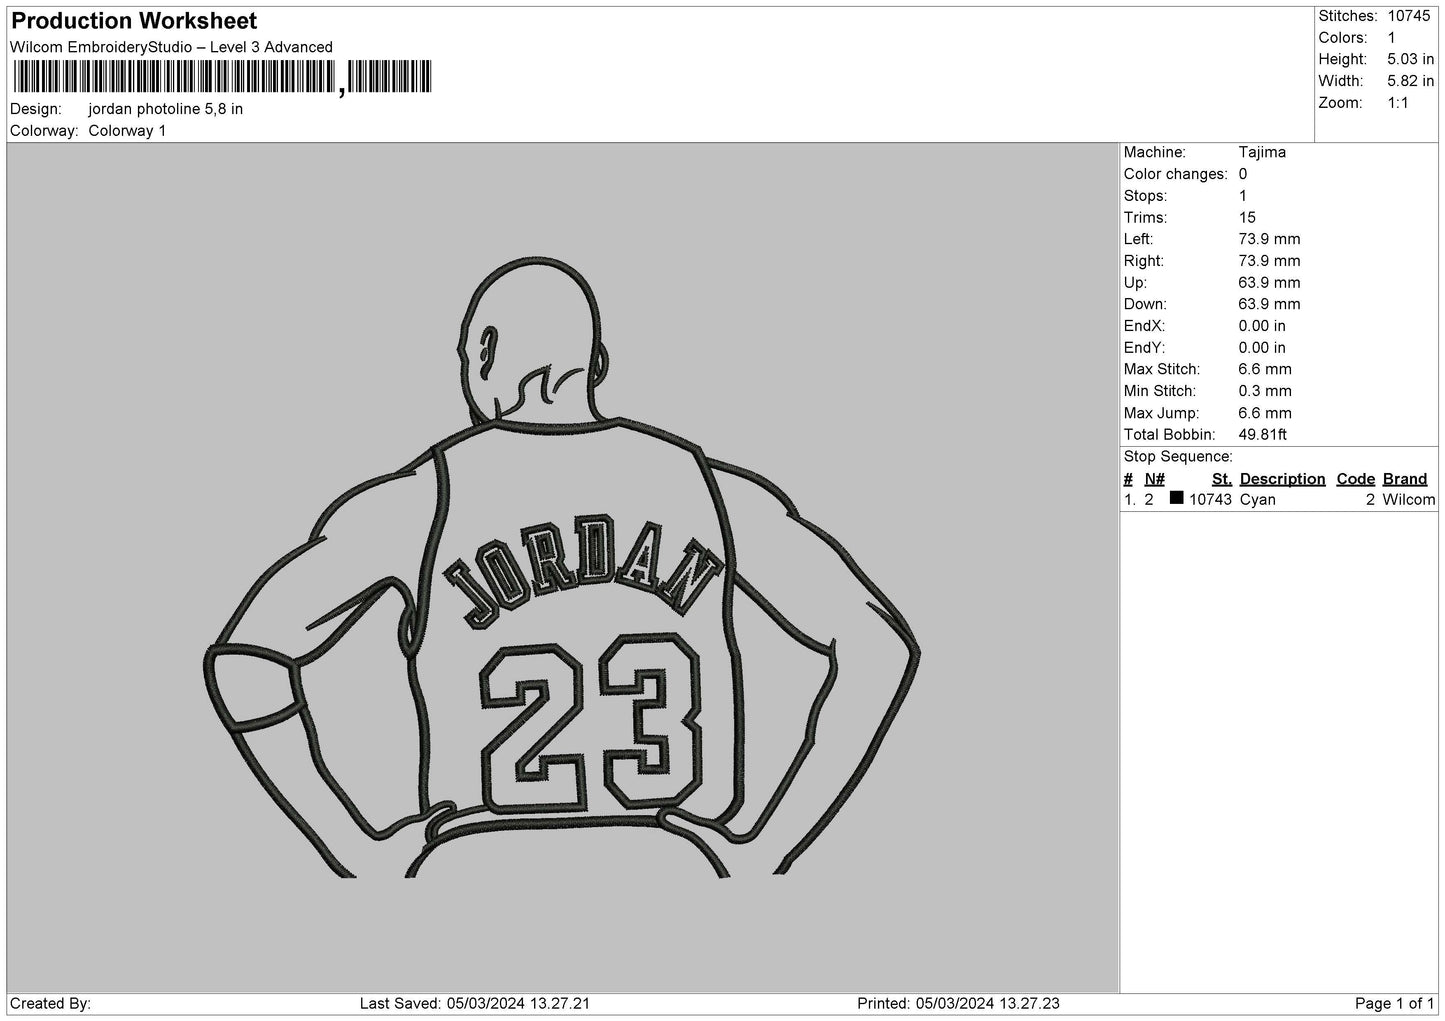Click the Stop Sequence heading
The height and width of the screenshot is (1021, 1445).
pyautogui.click(x=1178, y=457)
